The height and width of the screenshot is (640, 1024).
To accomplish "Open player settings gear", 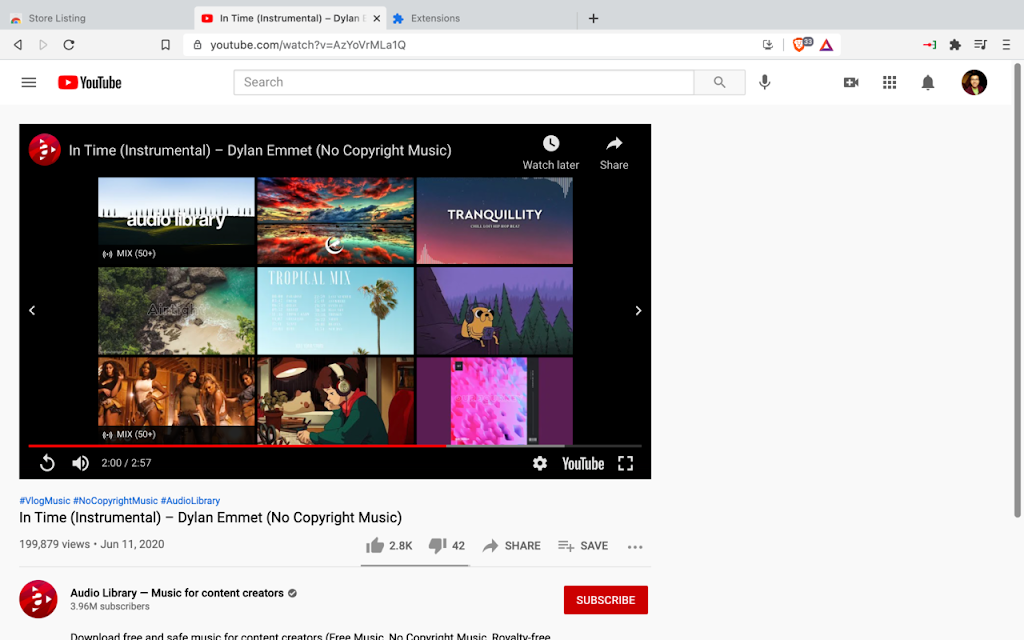I will click(x=539, y=463).
